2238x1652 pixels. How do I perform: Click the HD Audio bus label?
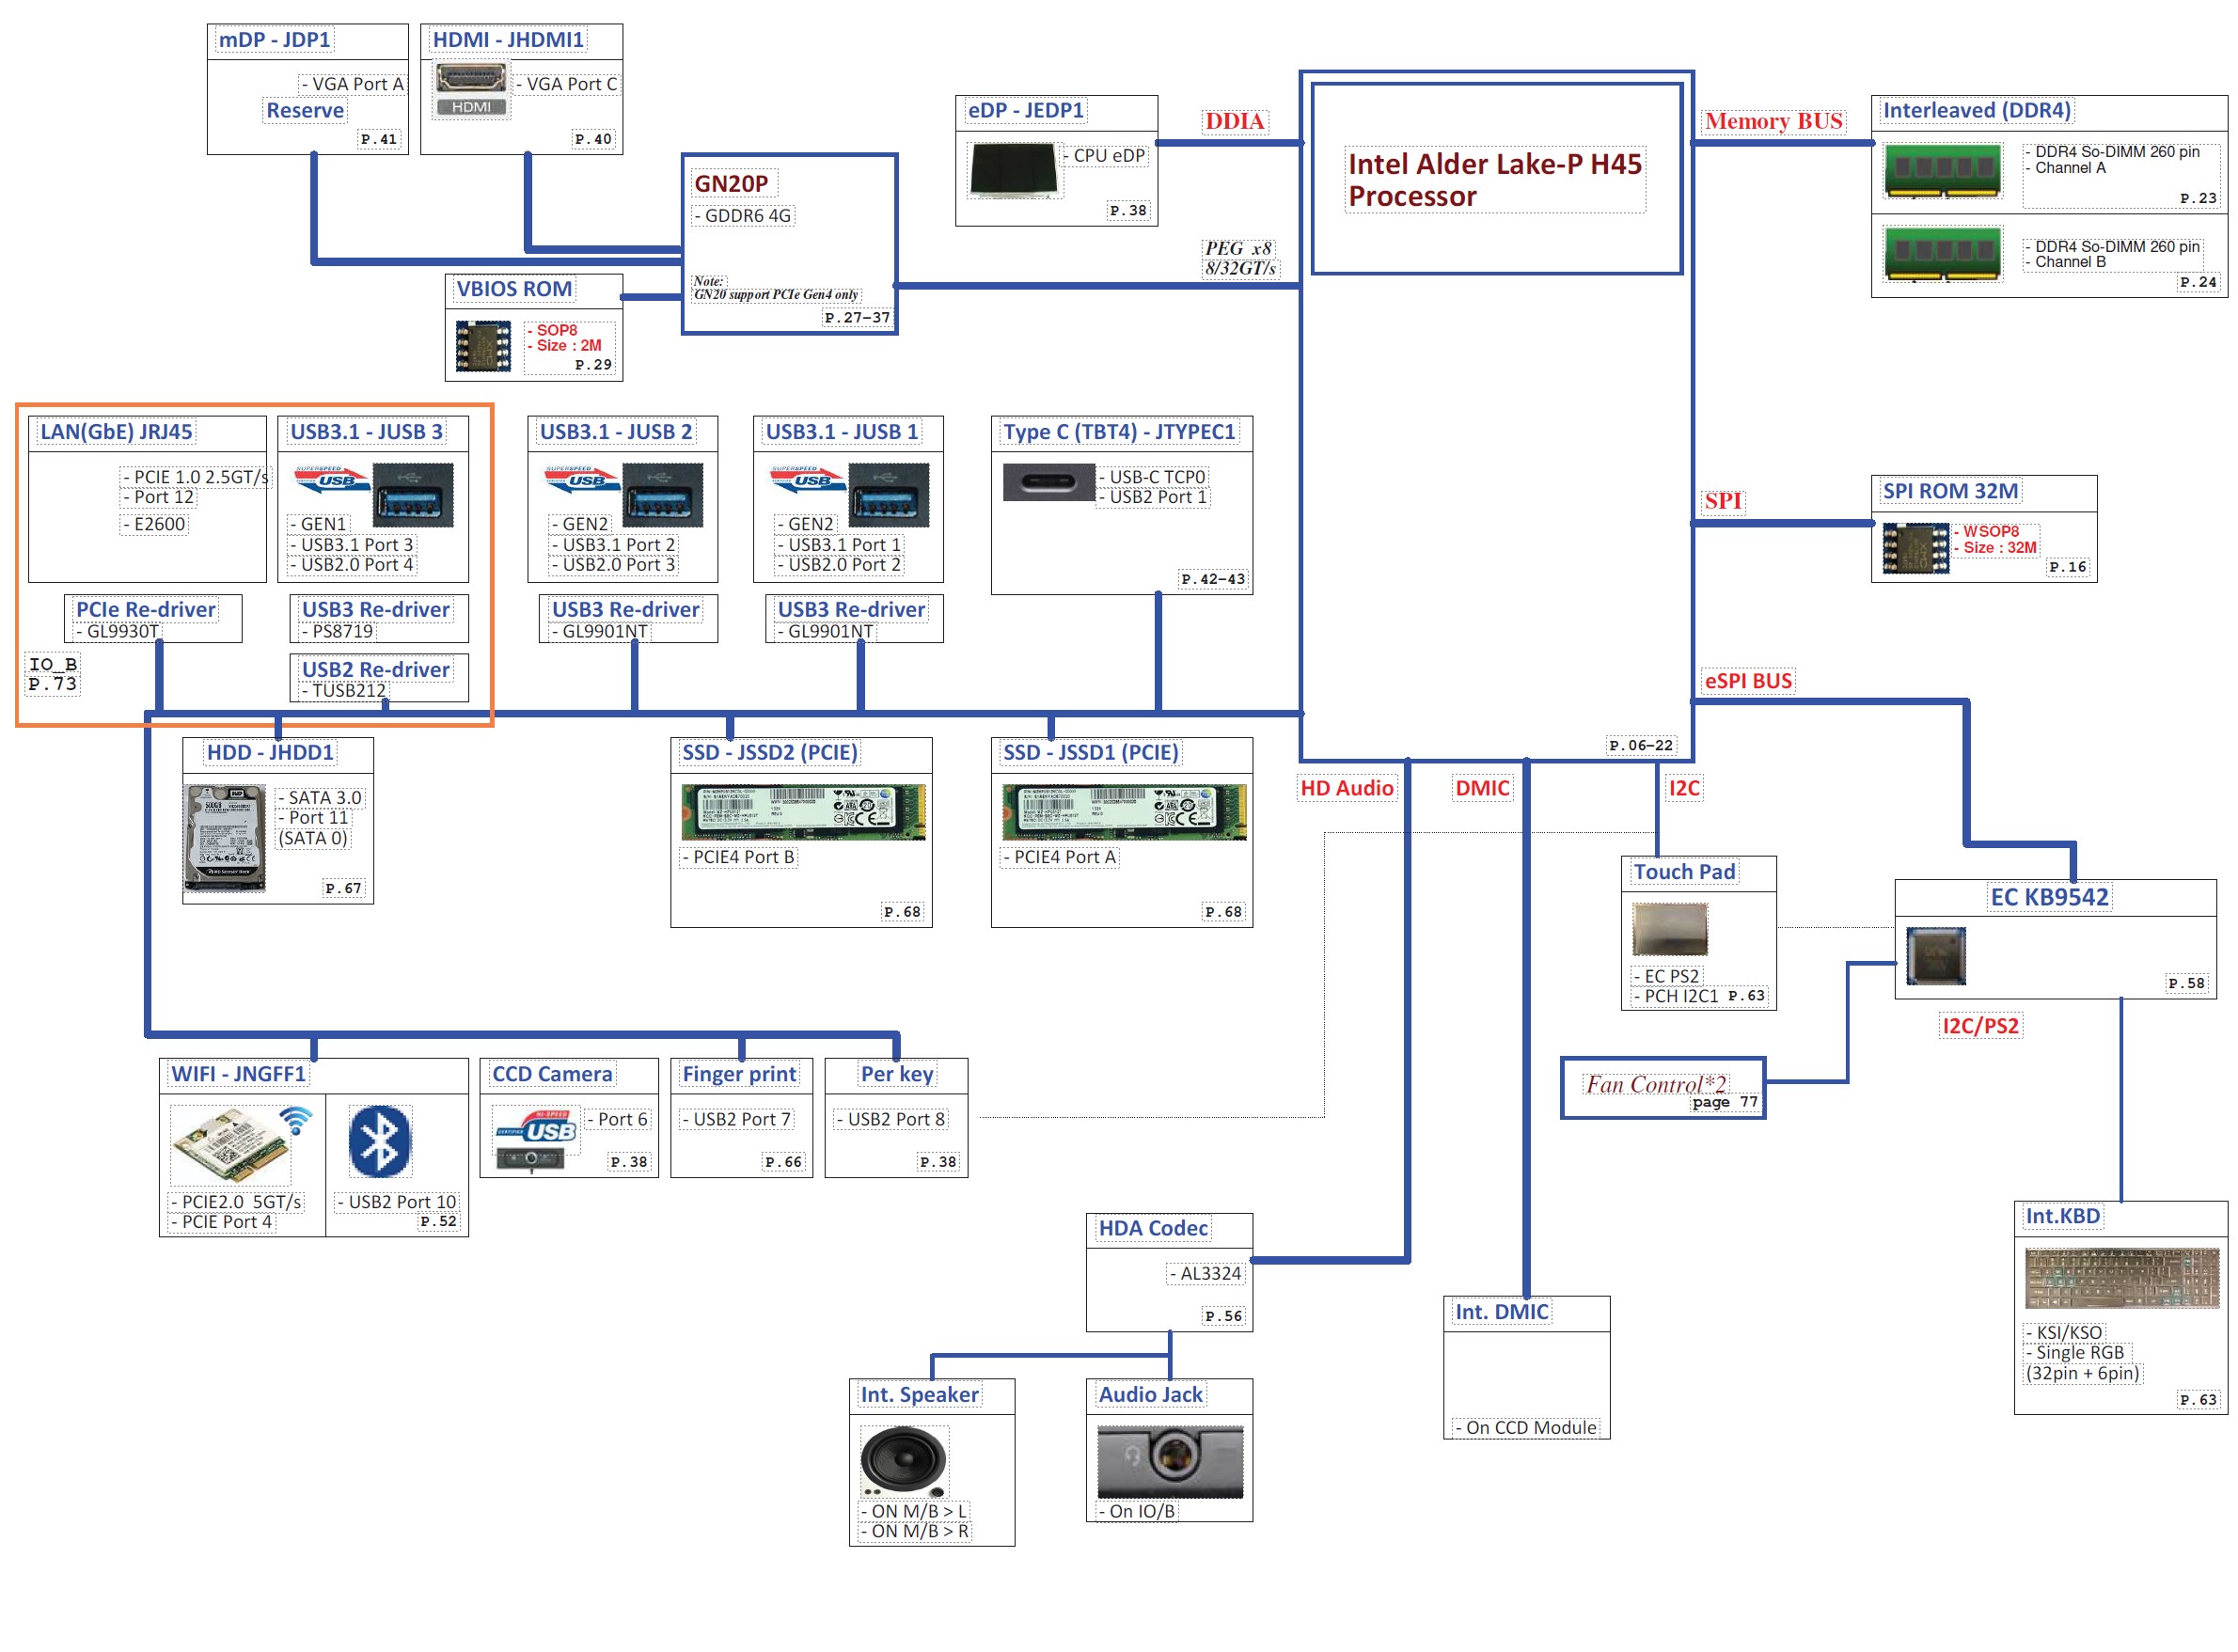point(1347,789)
